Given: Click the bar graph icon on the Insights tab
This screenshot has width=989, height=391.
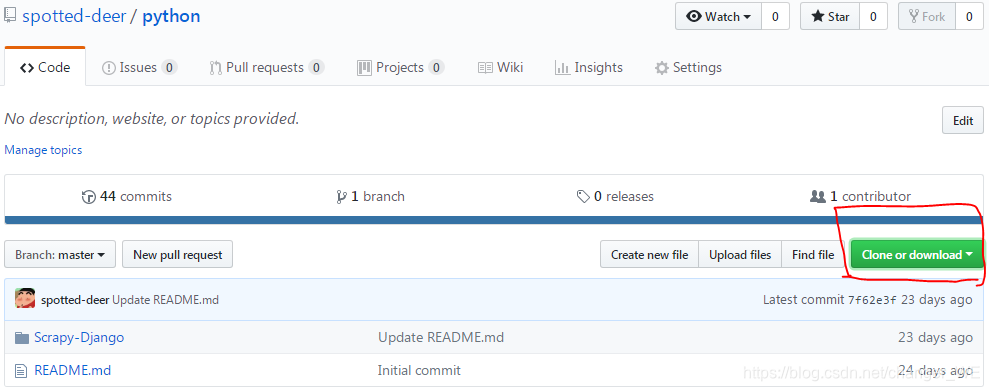Looking at the screenshot, I should [x=562, y=68].
